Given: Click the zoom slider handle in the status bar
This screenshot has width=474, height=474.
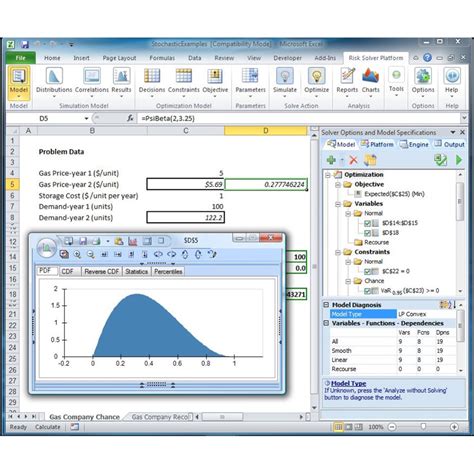Looking at the screenshot, I should 423,427.
